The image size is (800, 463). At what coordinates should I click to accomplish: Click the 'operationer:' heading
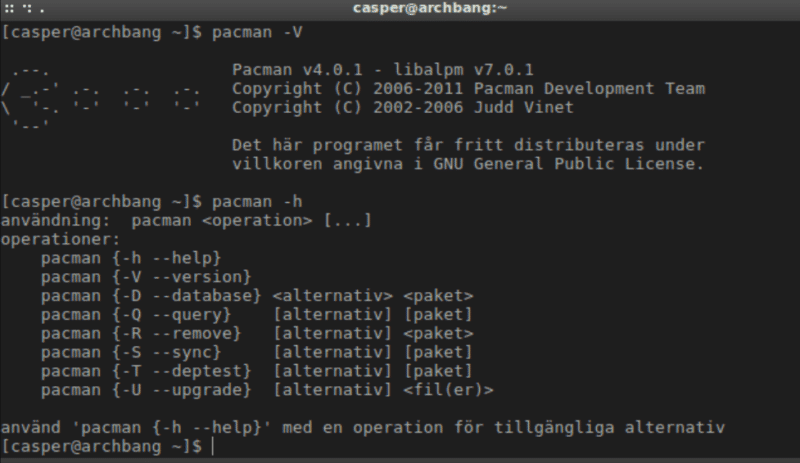[61, 239]
